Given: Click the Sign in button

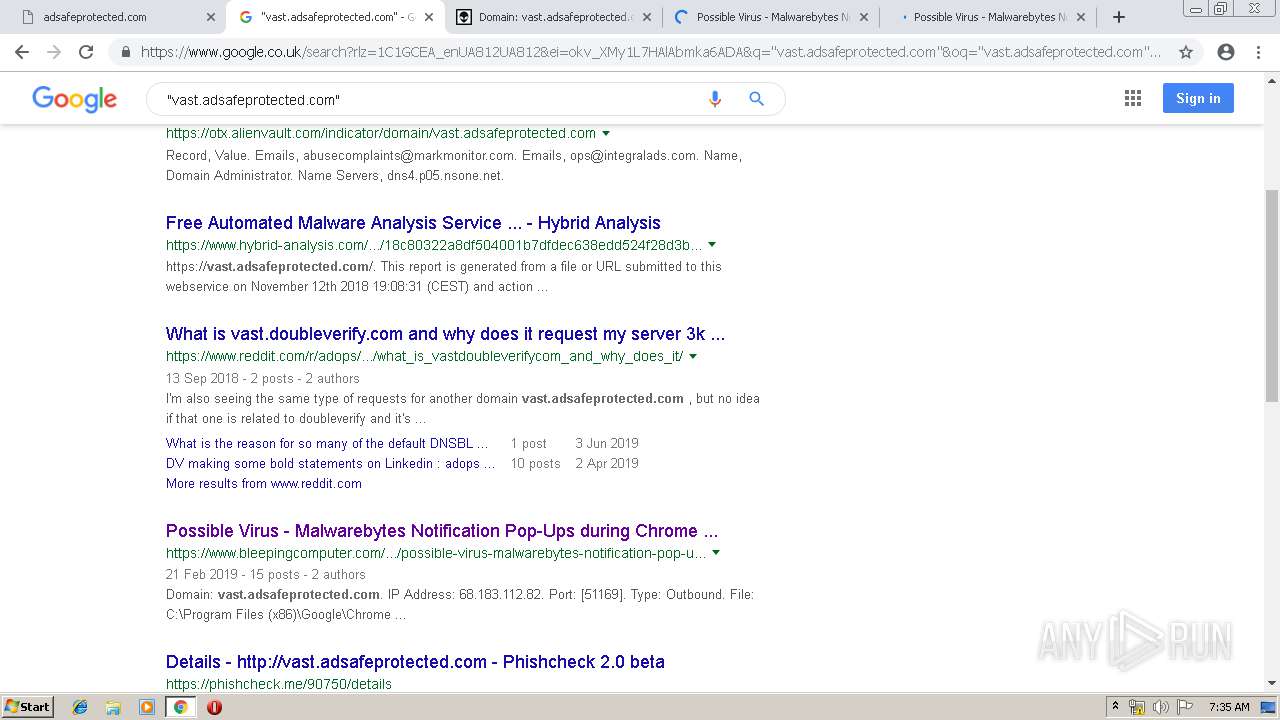Looking at the screenshot, I should [x=1198, y=98].
